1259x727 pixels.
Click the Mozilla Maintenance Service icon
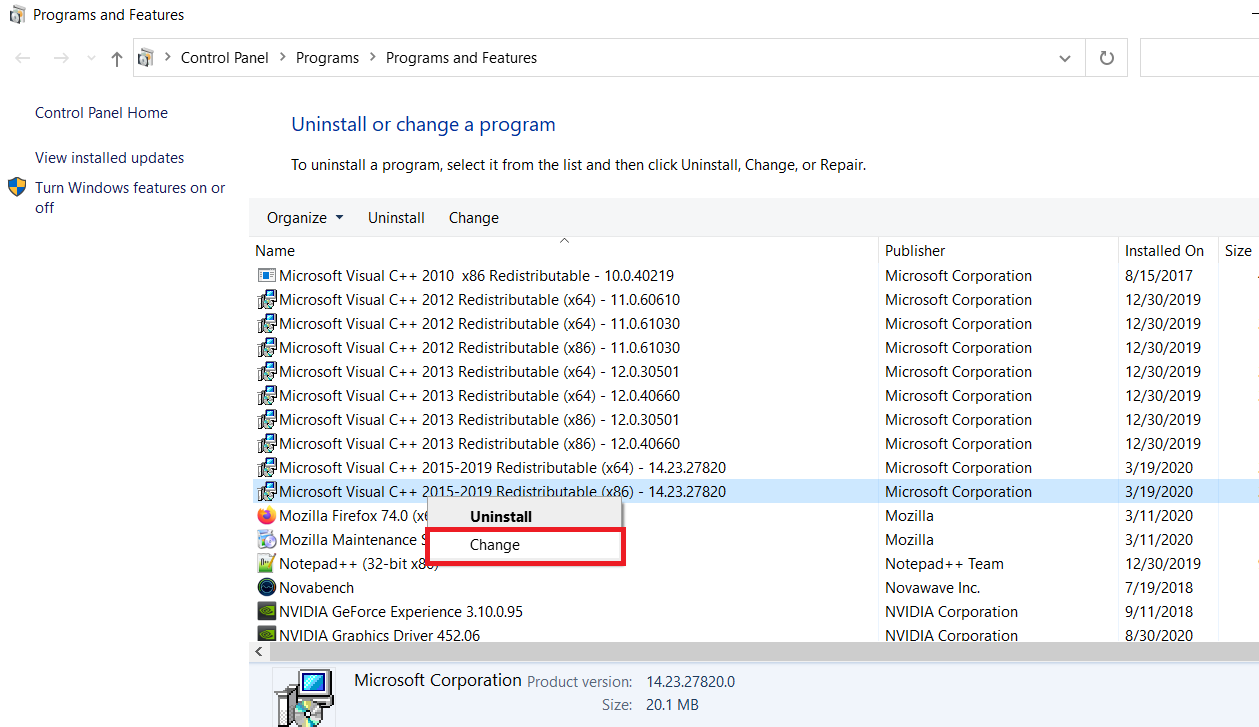pos(266,540)
